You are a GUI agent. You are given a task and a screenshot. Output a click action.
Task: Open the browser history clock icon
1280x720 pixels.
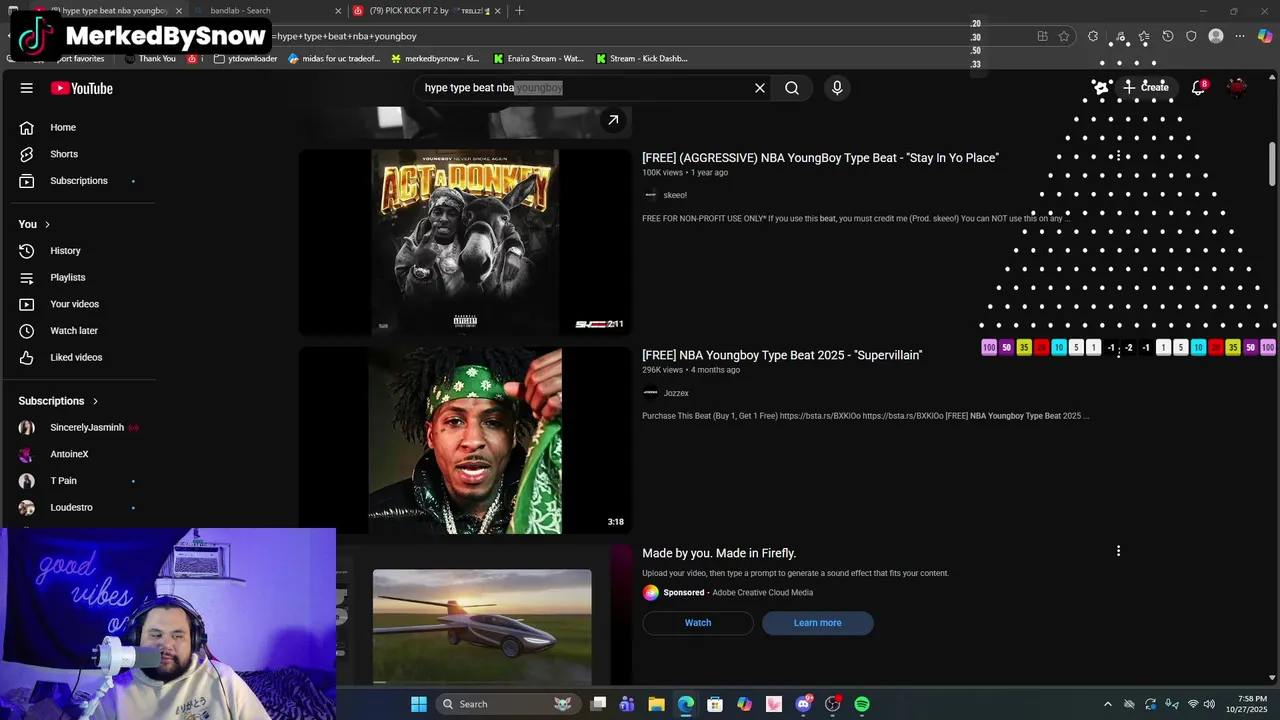pyautogui.click(x=1167, y=36)
